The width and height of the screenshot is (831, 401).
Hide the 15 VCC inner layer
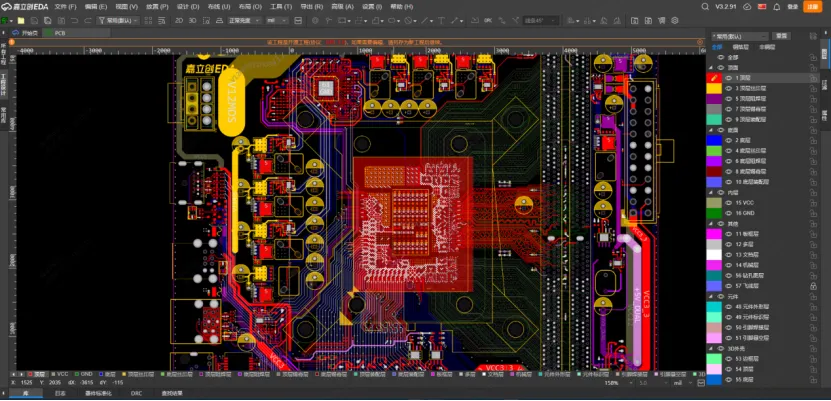click(x=729, y=203)
